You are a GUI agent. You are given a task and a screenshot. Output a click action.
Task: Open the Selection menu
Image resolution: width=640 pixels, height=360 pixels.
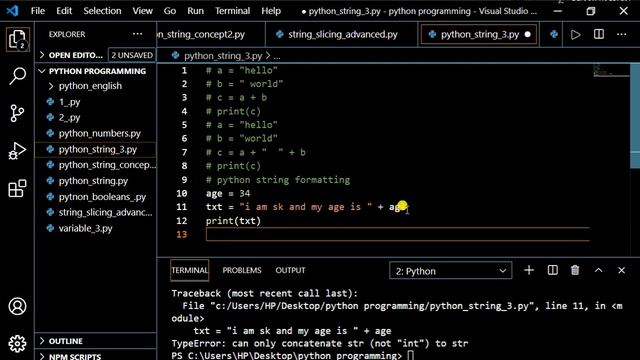coord(102,11)
